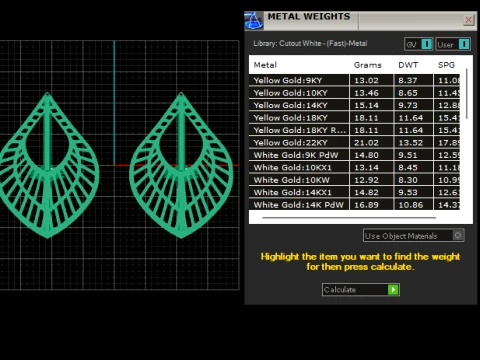Toggle Use Object Materials option

point(413,236)
